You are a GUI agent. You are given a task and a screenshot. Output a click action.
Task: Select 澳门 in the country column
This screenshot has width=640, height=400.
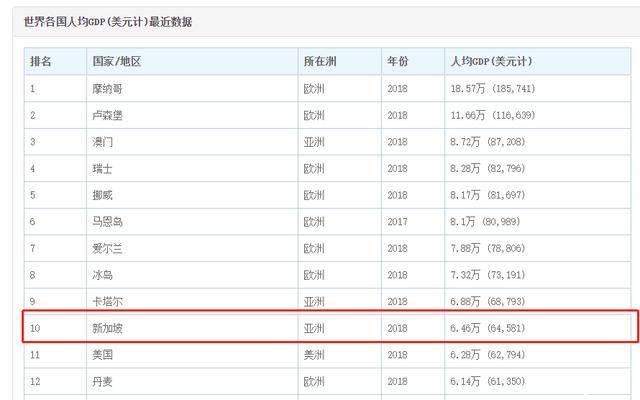103,142
